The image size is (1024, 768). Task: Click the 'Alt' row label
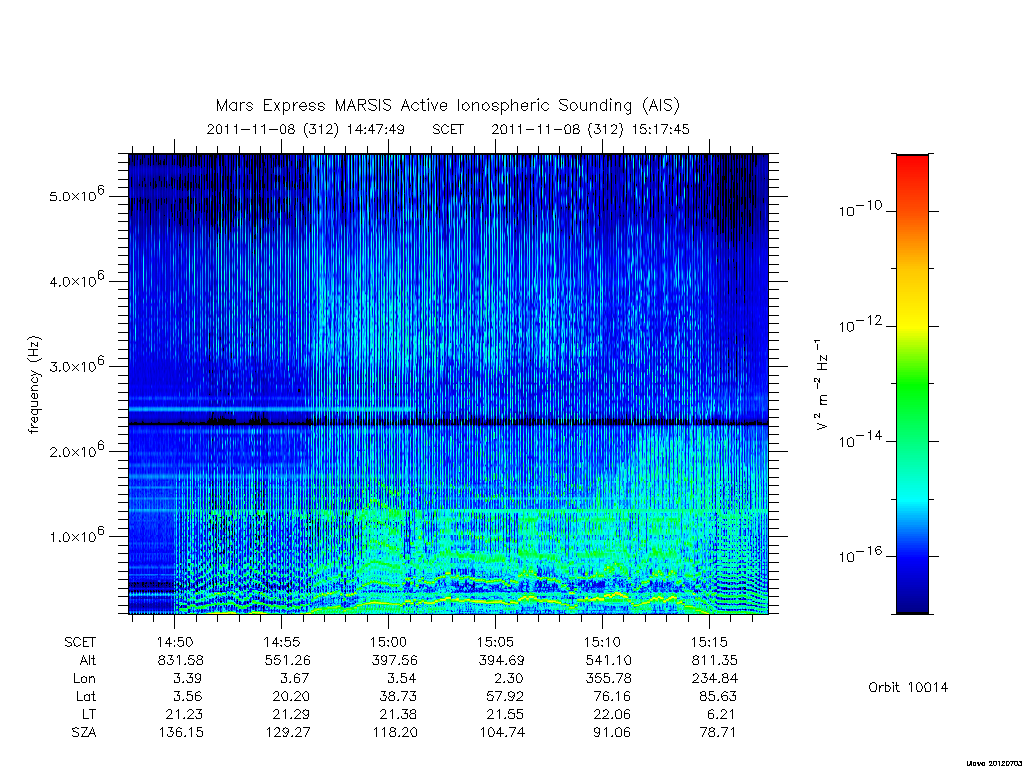point(88,660)
